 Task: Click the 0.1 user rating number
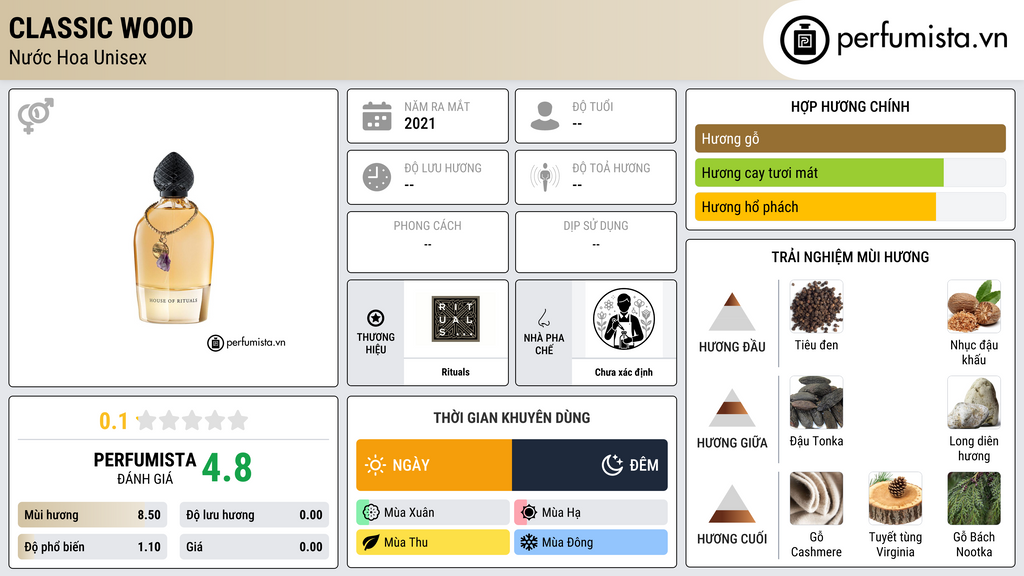[114, 421]
